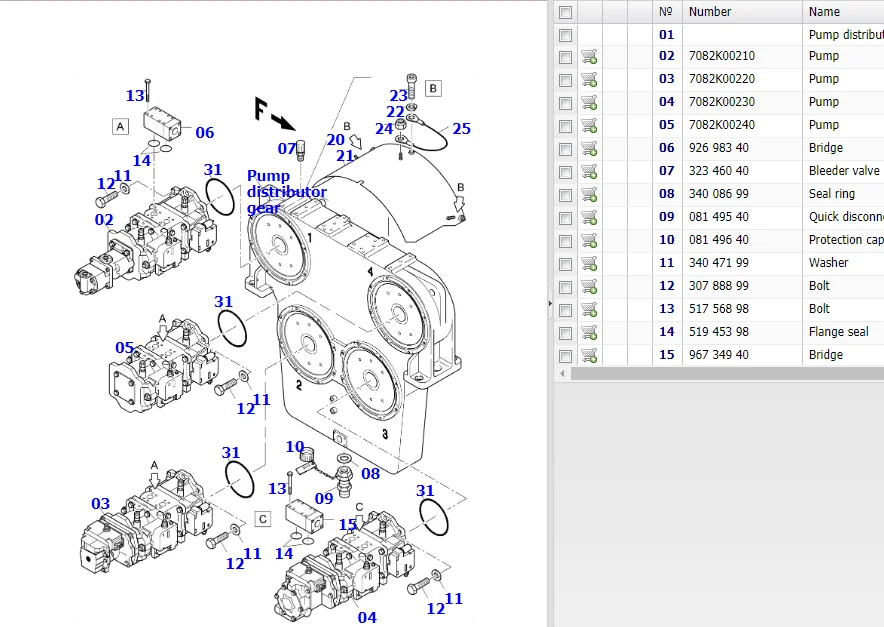Viewport: 884px width, 627px height.
Task: Click callout 07 on the diagram
Action: point(287,149)
